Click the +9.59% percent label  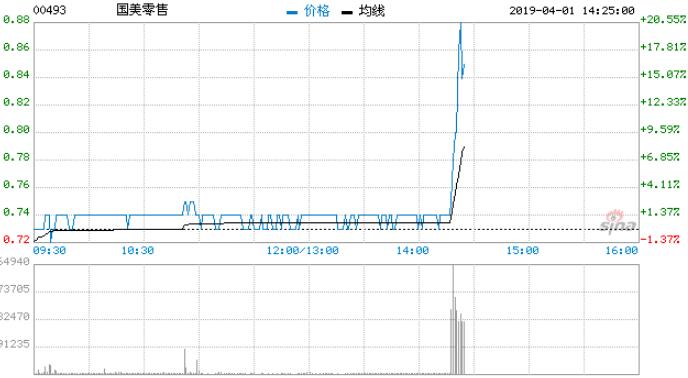coord(660,130)
